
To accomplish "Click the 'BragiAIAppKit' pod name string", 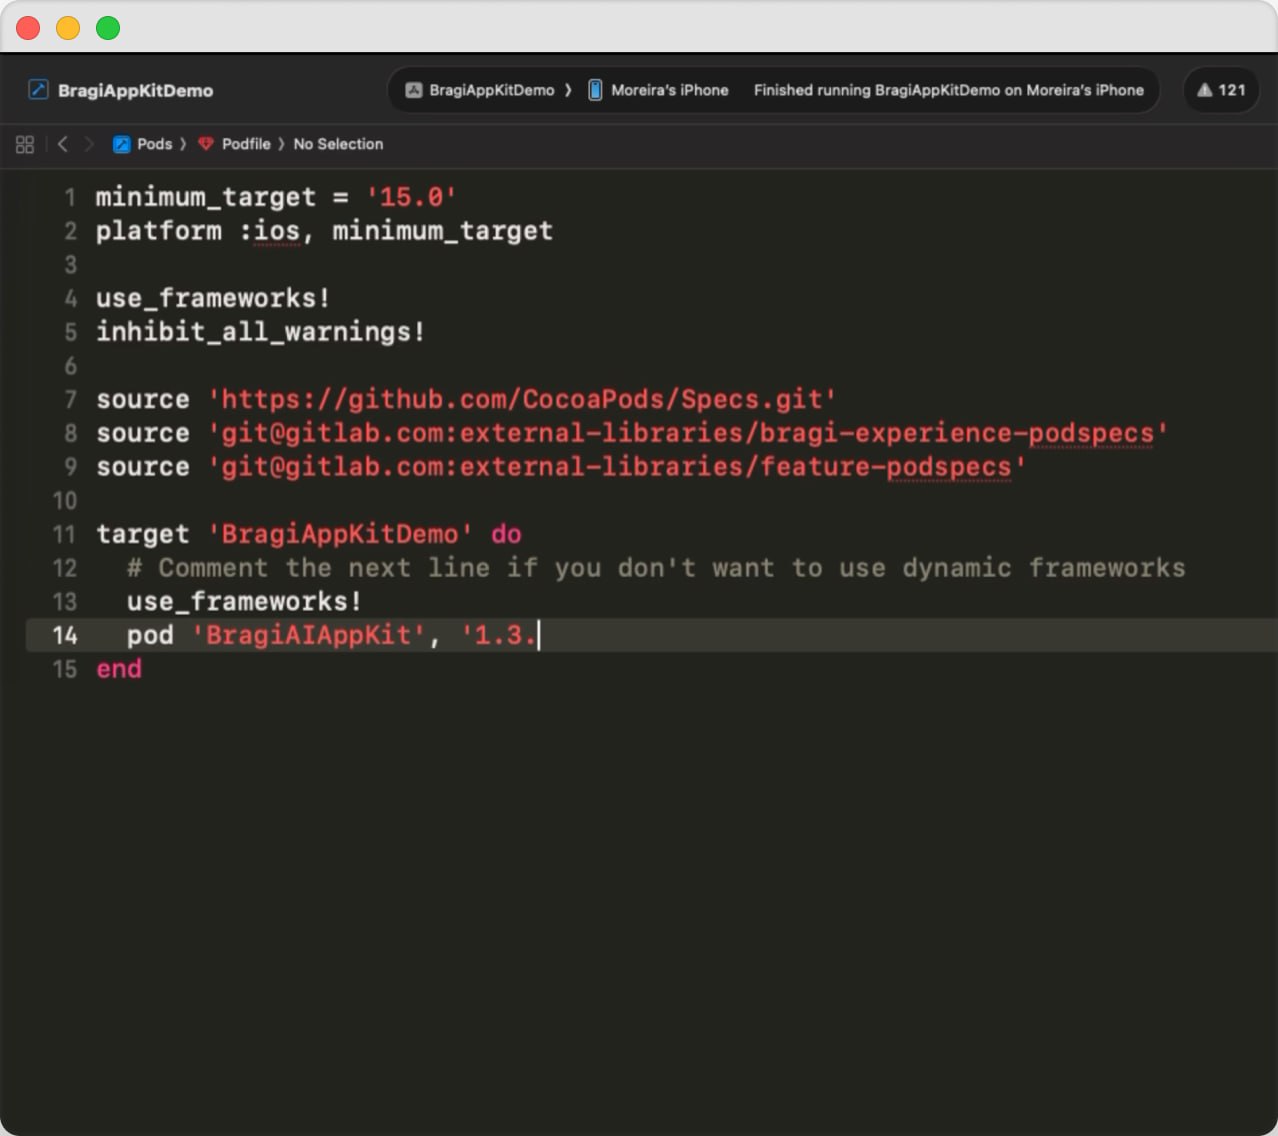I will pyautogui.click(x=308, y=635).
